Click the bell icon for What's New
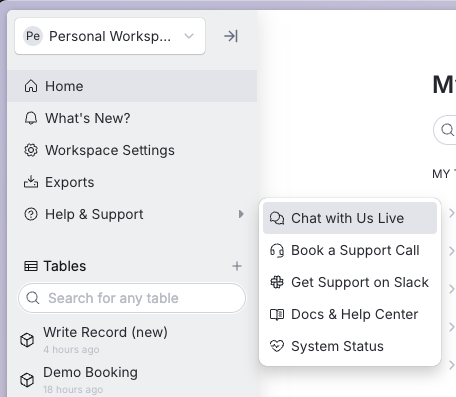 (31, 118)
